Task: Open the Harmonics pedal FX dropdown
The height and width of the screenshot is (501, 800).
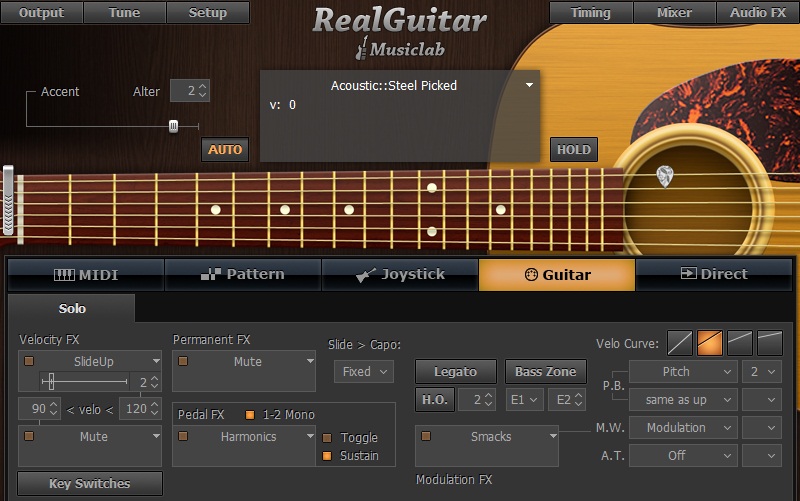Action: click(x=310, y=436)
